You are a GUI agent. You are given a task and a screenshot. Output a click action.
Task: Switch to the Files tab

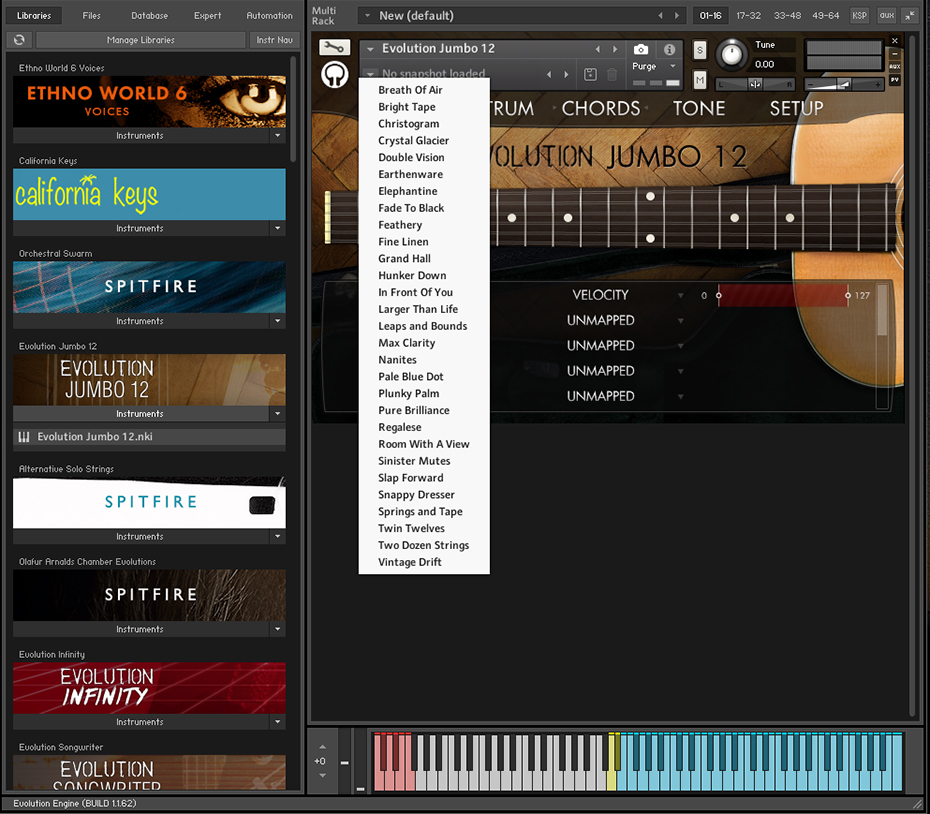(x=91, y=15)
